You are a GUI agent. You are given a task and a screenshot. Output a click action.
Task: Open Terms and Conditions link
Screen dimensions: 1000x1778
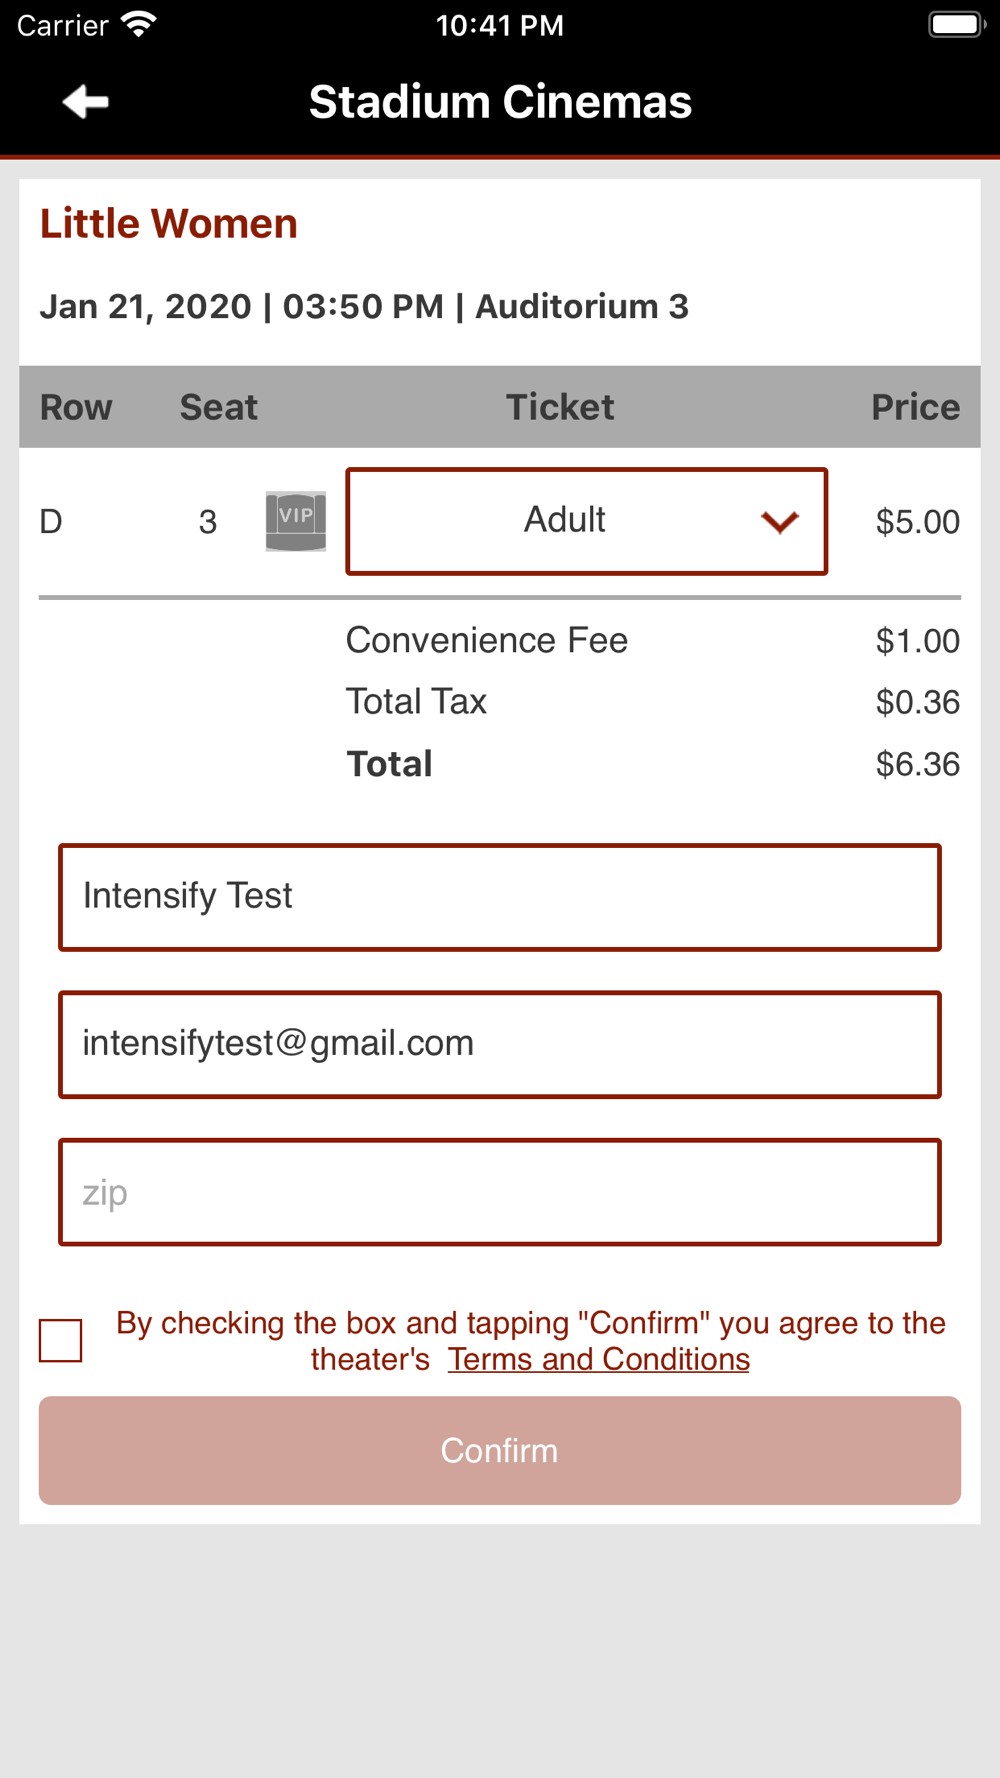[x=598, y=1359]
